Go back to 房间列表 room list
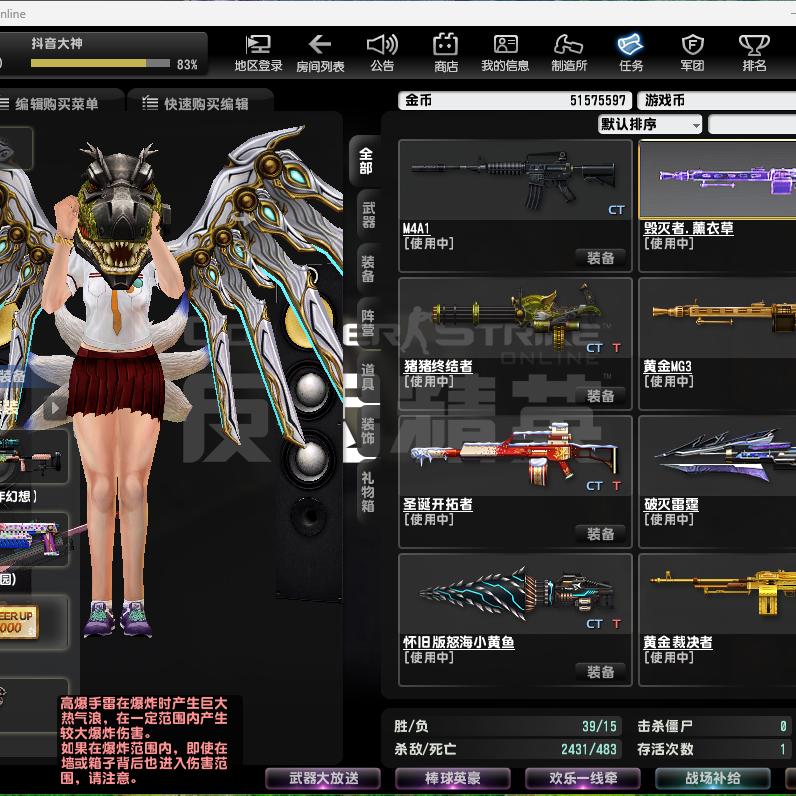The image size is (796, 796). tap(320, 52)
